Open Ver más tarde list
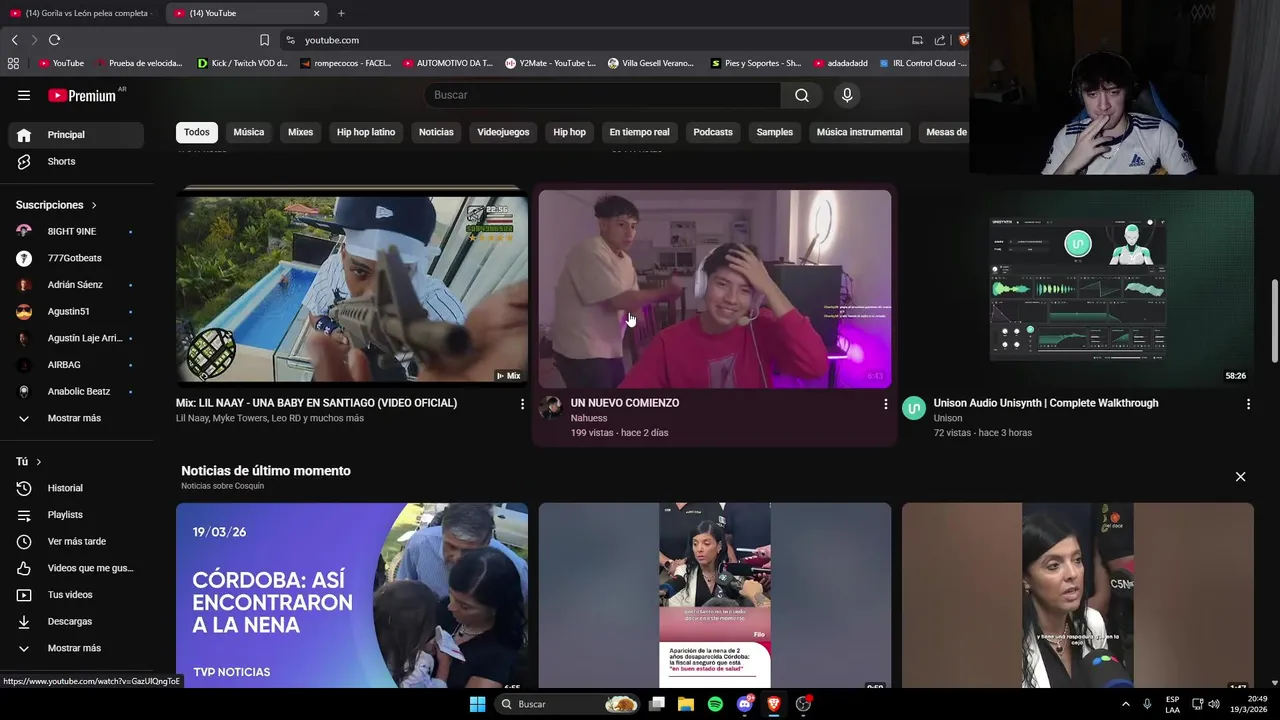This screenshot has height=720, width=1280. [76, 541]
